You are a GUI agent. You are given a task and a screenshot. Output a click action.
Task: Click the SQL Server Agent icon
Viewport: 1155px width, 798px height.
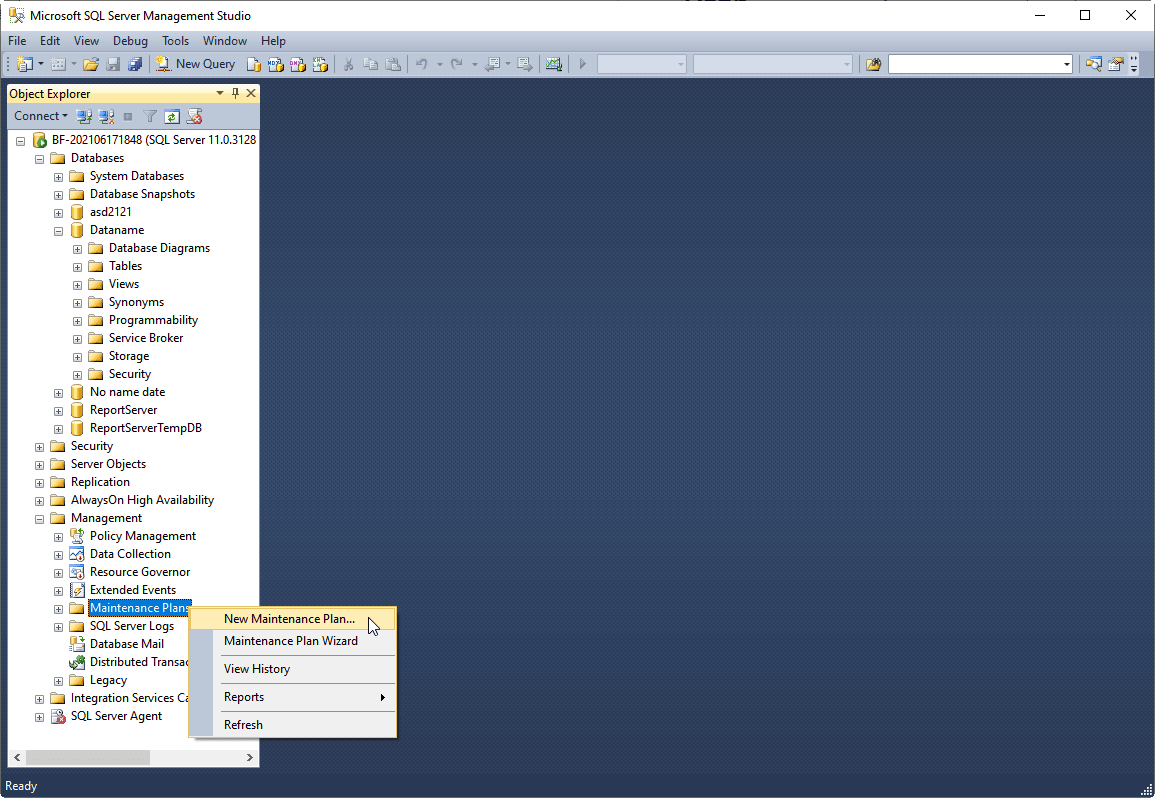57,716
